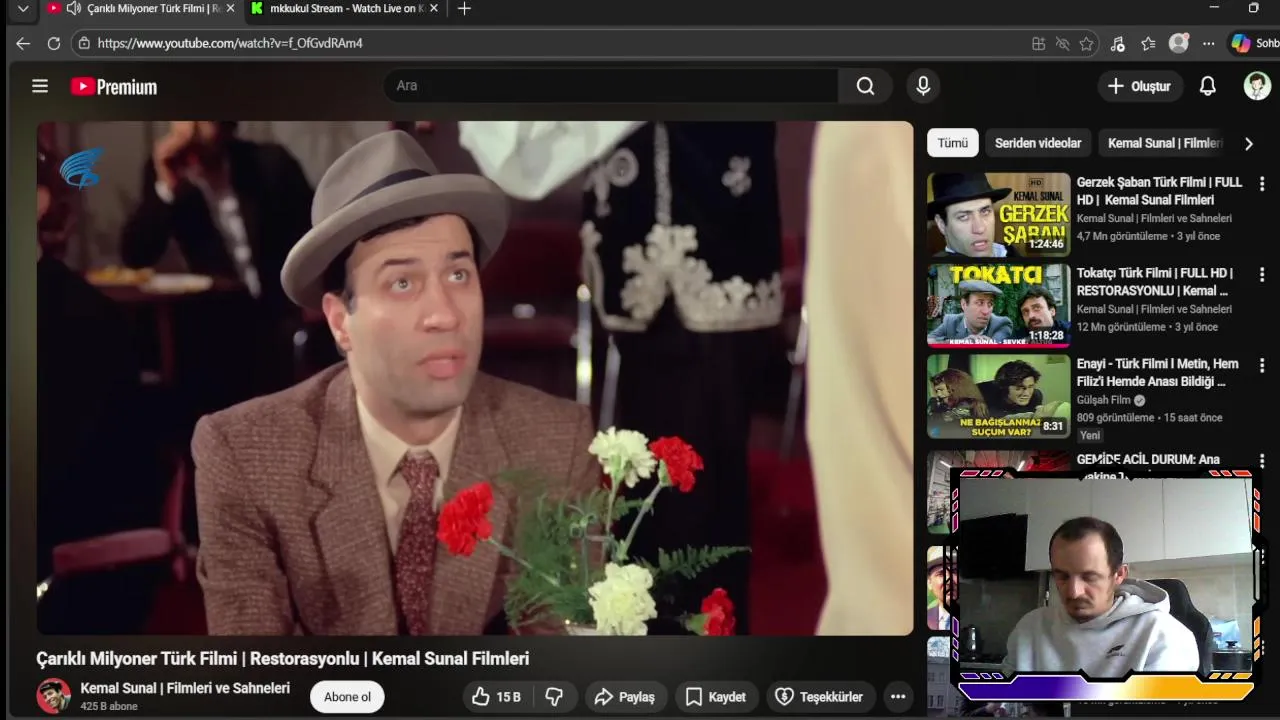Open browser settings and more ellipsis
This screenshot has height=720, width=1280.
[x=1209, y=43]
